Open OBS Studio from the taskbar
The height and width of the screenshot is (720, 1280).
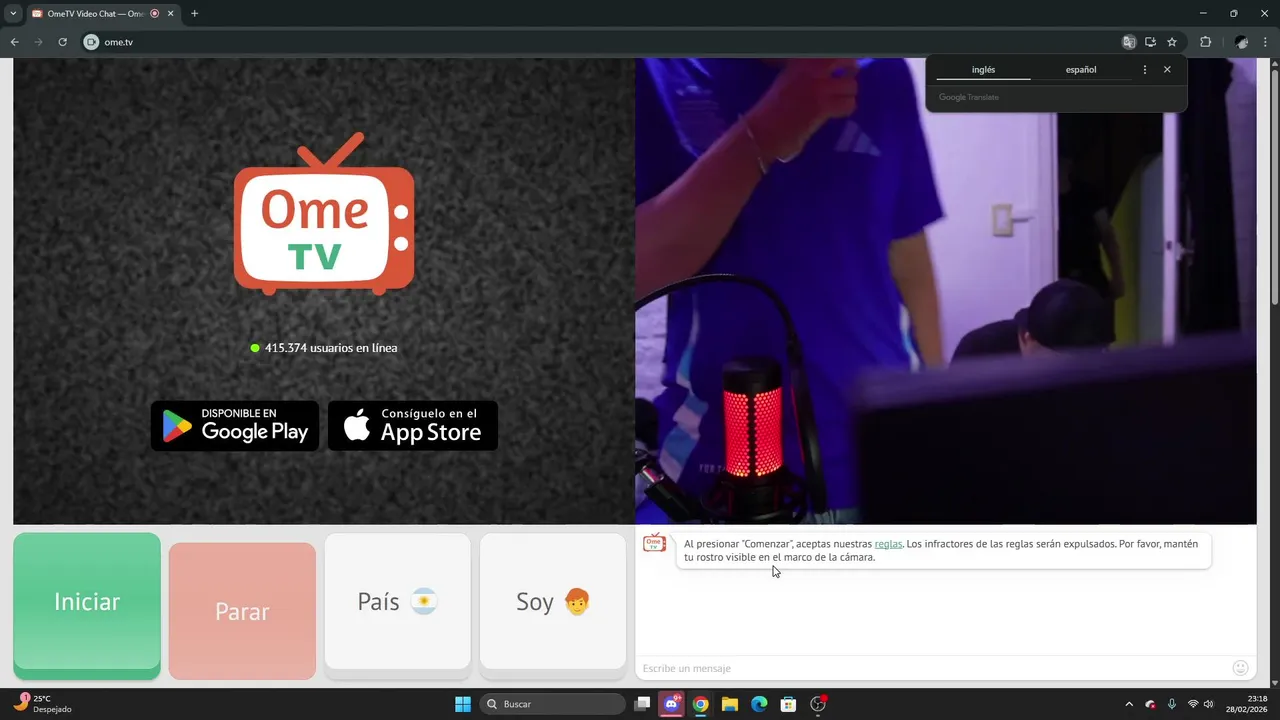[818, 704]
